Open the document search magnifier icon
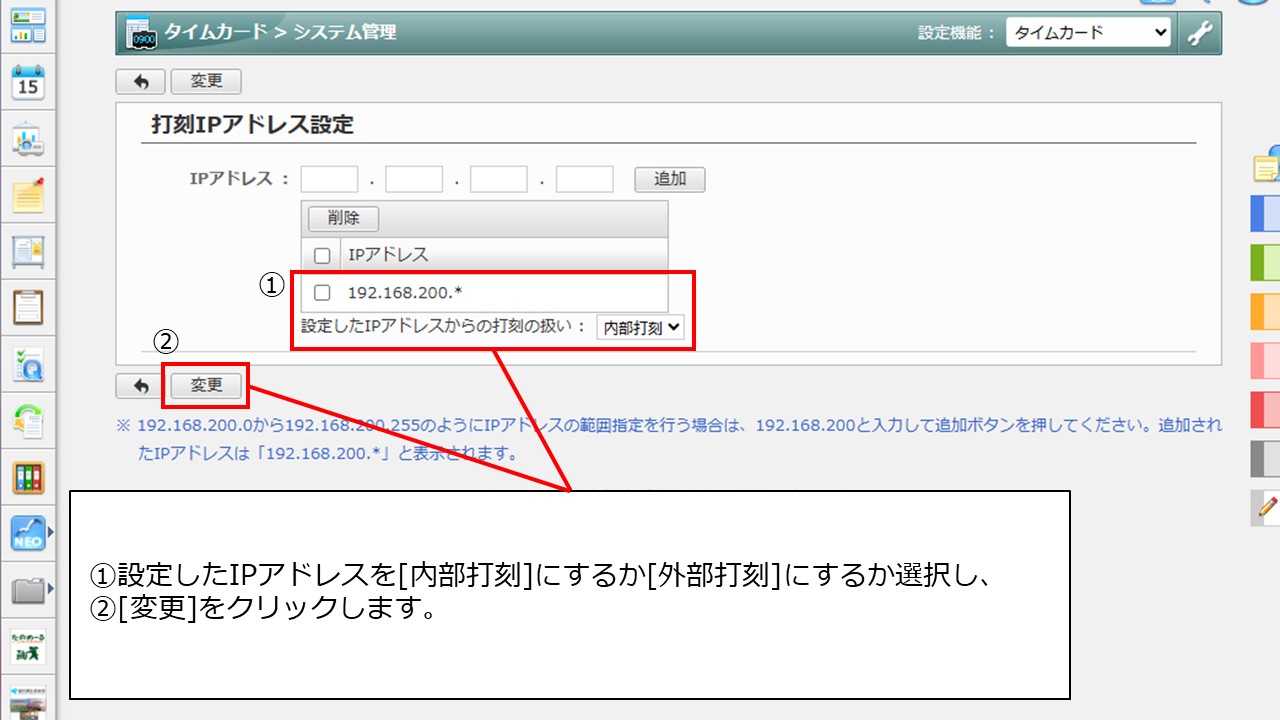This screenshot has width=1280, height=720. click(28, 365)
